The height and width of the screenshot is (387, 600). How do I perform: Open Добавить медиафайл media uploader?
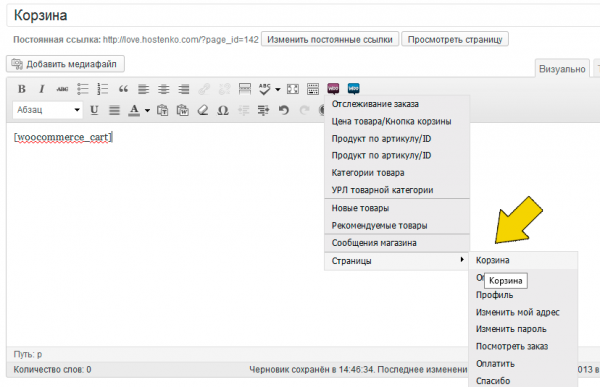[65, 64]
